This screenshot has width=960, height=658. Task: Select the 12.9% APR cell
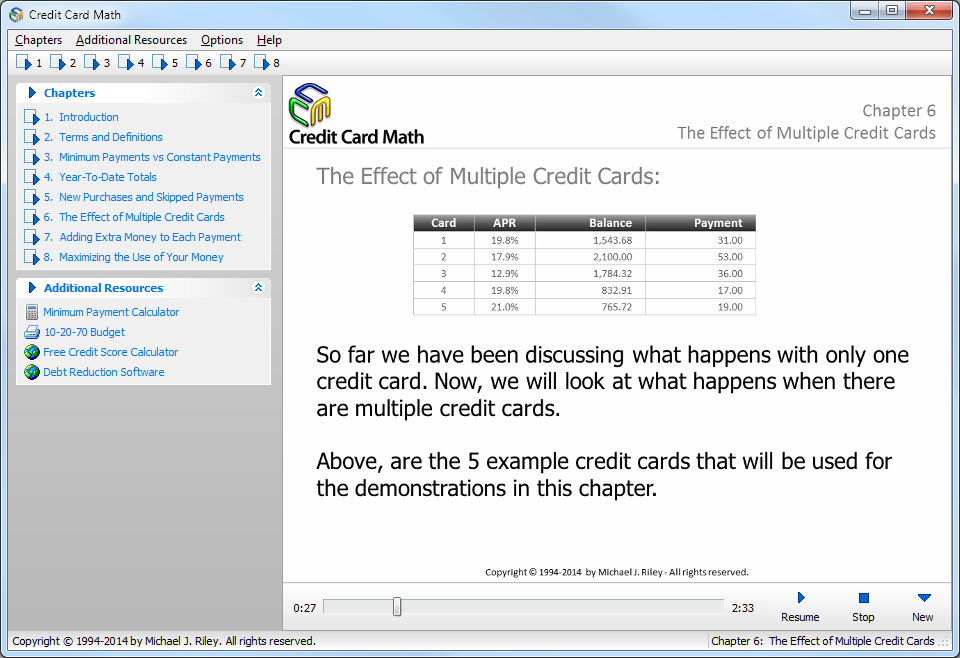[504, 274]
